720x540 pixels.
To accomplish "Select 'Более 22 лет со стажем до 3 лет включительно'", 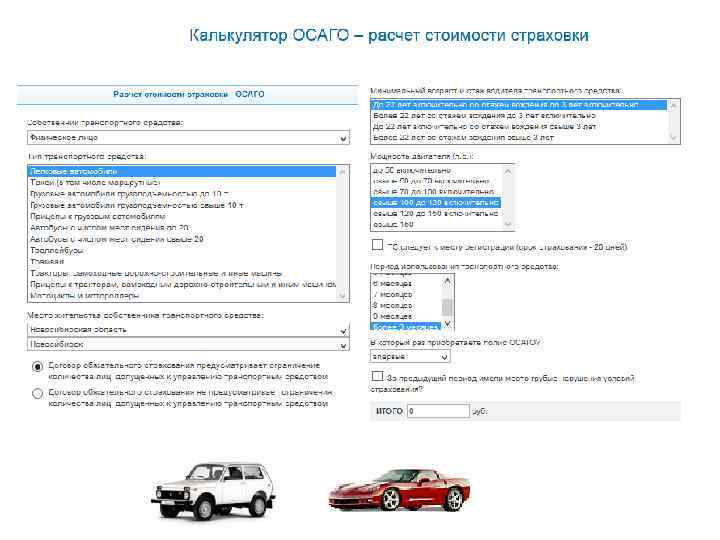I will point(519,115).
